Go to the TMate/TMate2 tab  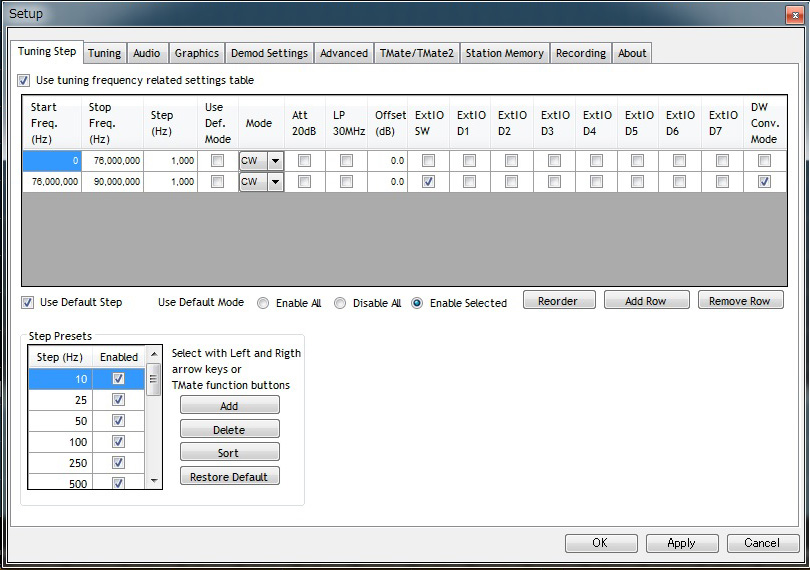pos(416,53)
